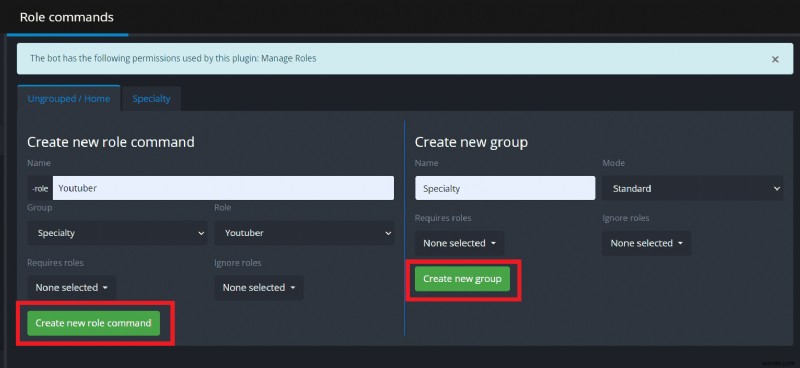
Task: Dismiss the Manage Roles permissions notice
Action: [x=775, y=59]
